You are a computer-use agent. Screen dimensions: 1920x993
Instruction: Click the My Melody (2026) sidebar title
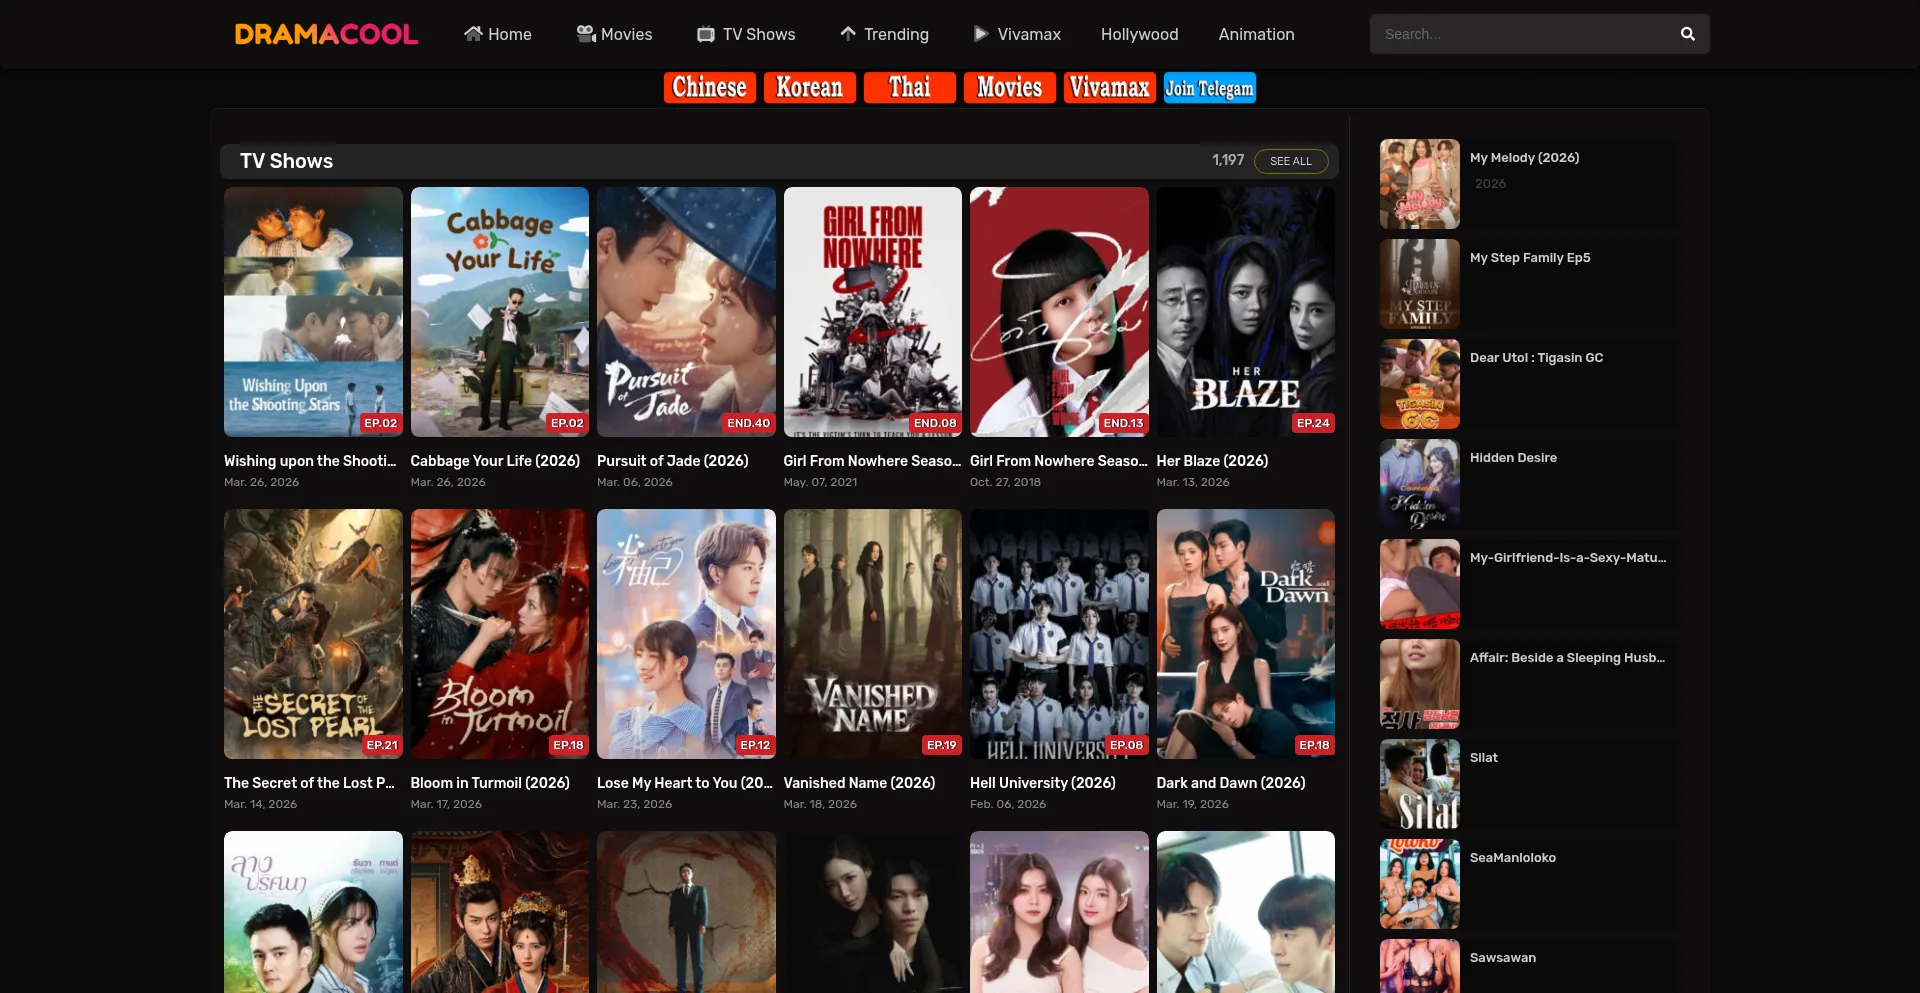point(1524,158)
